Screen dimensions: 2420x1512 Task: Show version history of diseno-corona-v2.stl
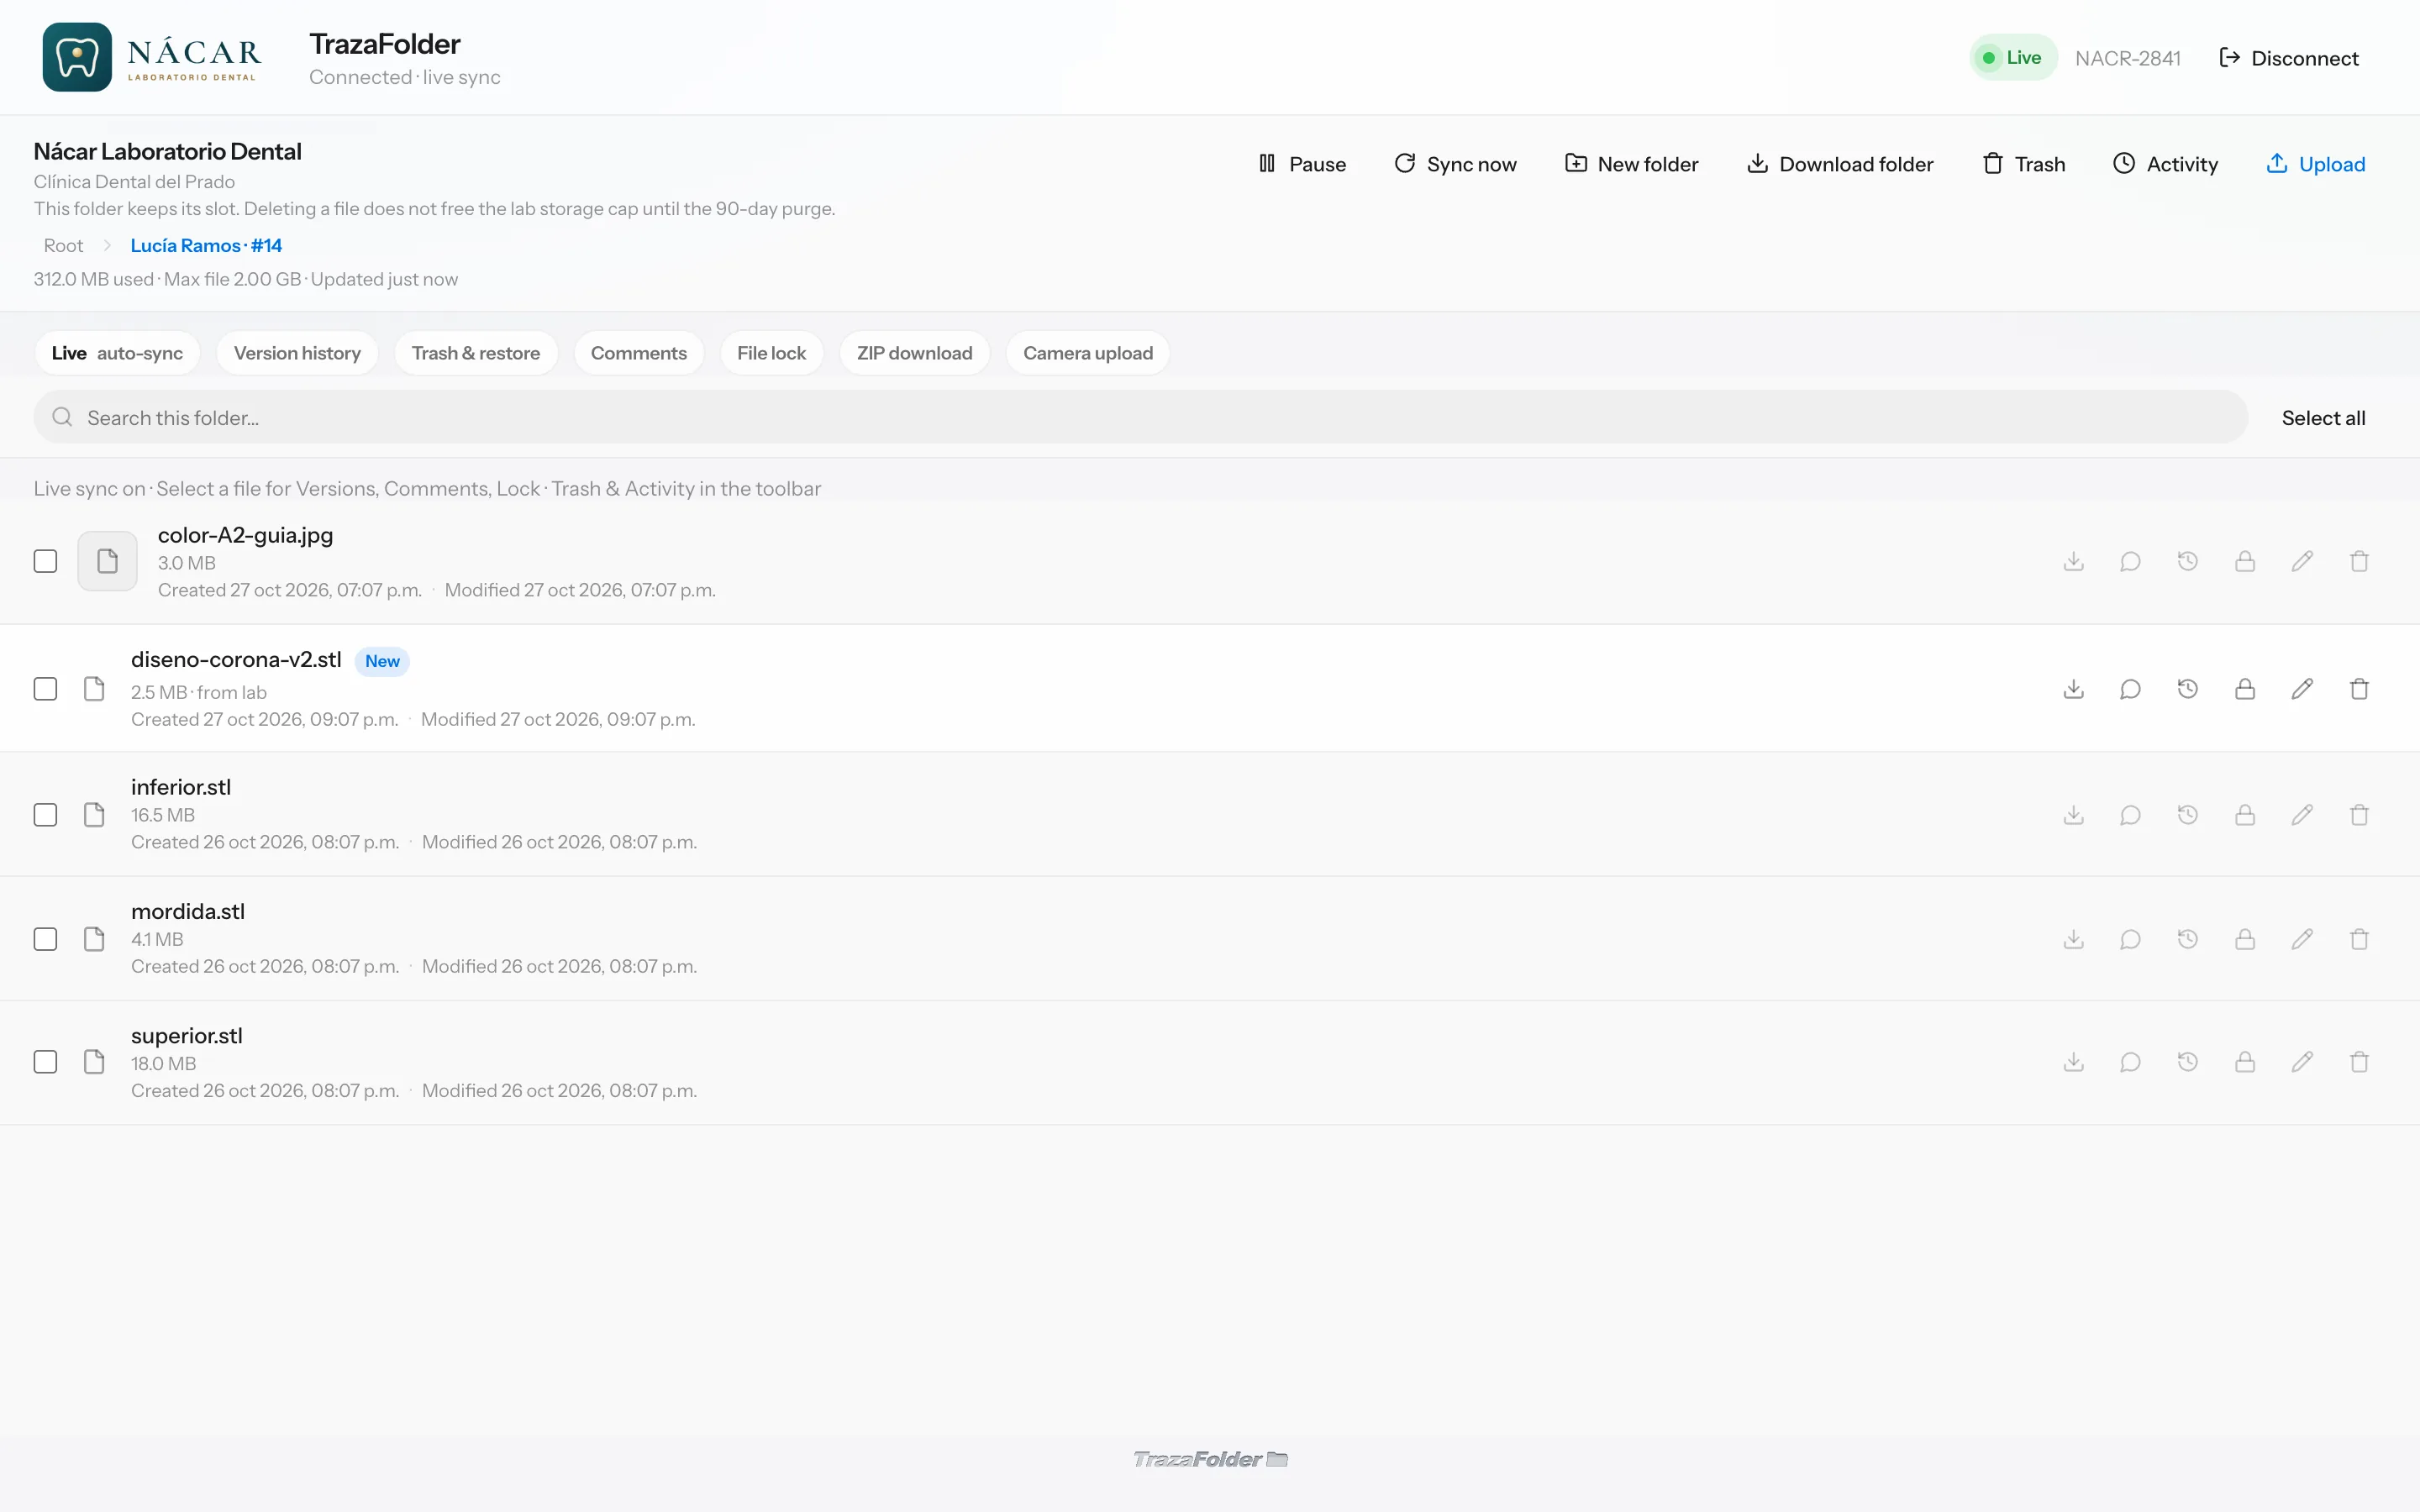coord(2187,689)
